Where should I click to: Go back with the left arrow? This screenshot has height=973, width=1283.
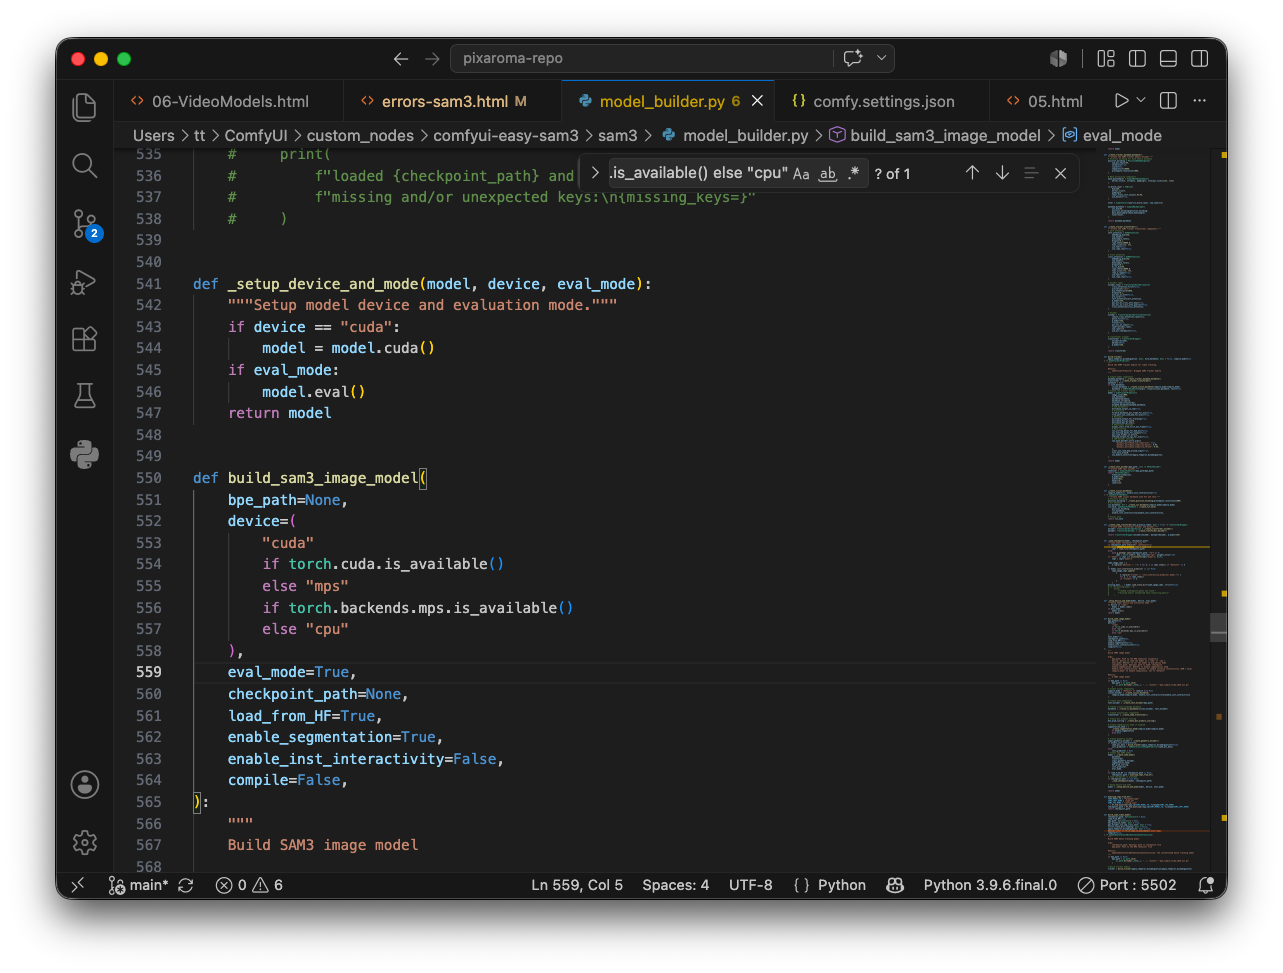click(x=401, y=59)
